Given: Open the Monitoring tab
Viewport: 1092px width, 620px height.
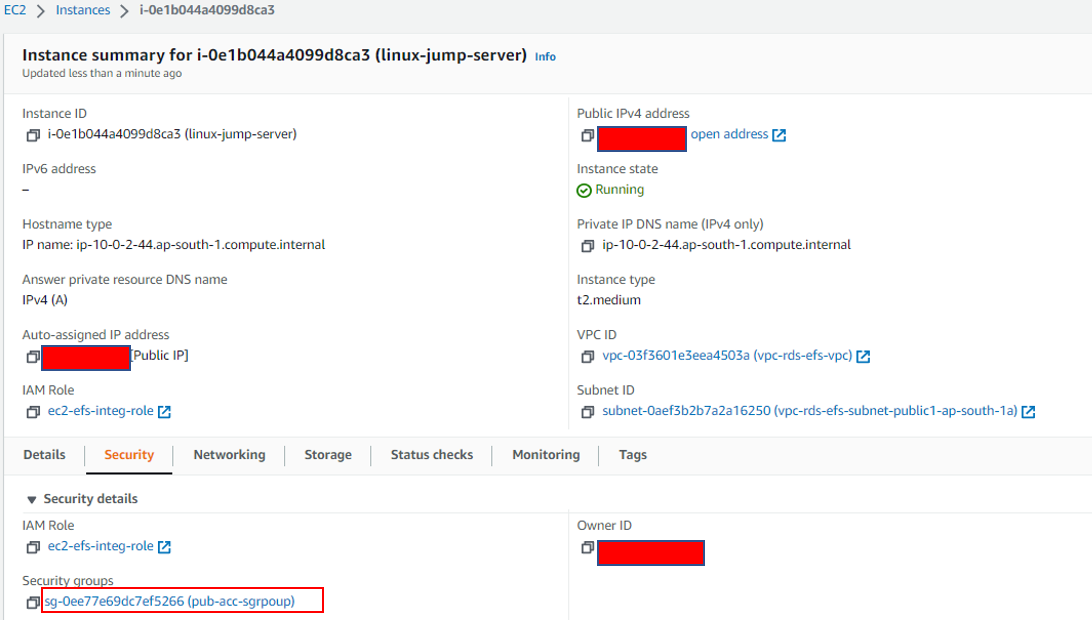Looking at the screenshot, I should point(546,455).
